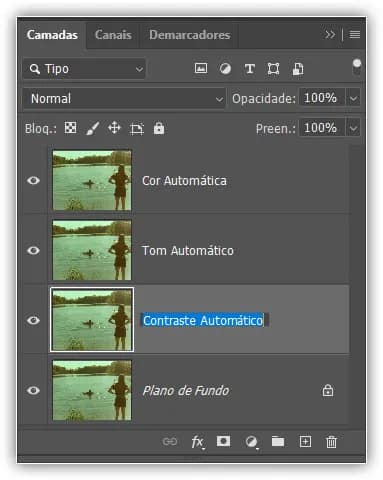This screenshot has height=480, width=383.
Task: Hide the Tom Automático layer
Action: 33,250
